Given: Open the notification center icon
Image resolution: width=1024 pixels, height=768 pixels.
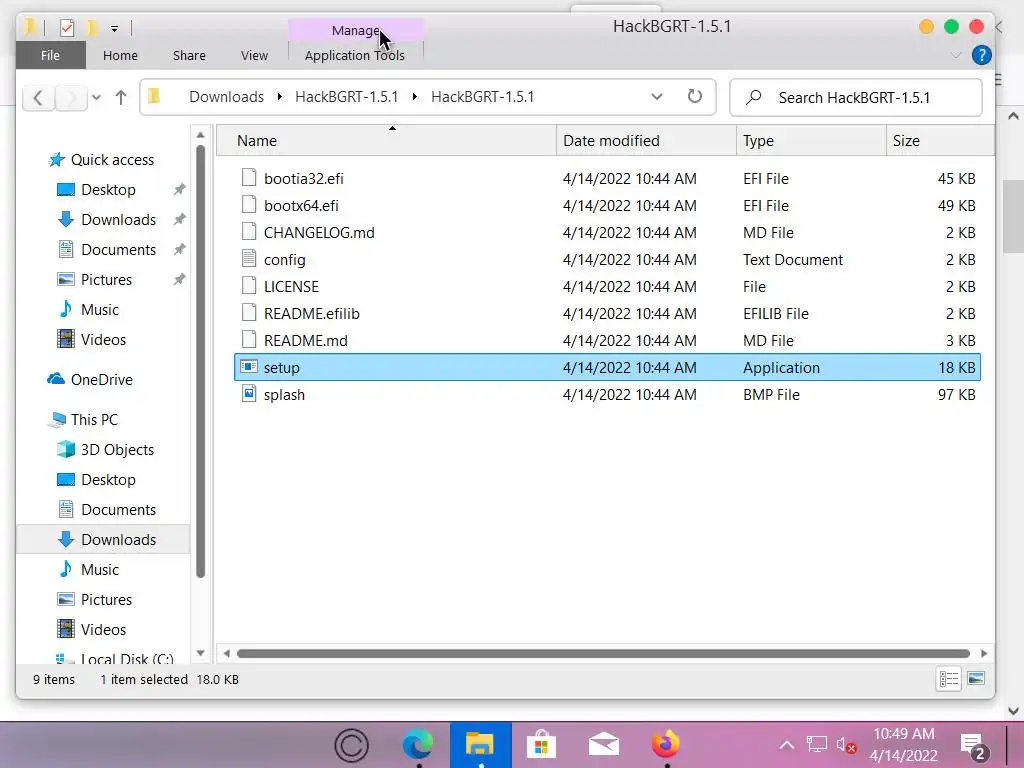Looking at the screenshot, I should point(973,748).
